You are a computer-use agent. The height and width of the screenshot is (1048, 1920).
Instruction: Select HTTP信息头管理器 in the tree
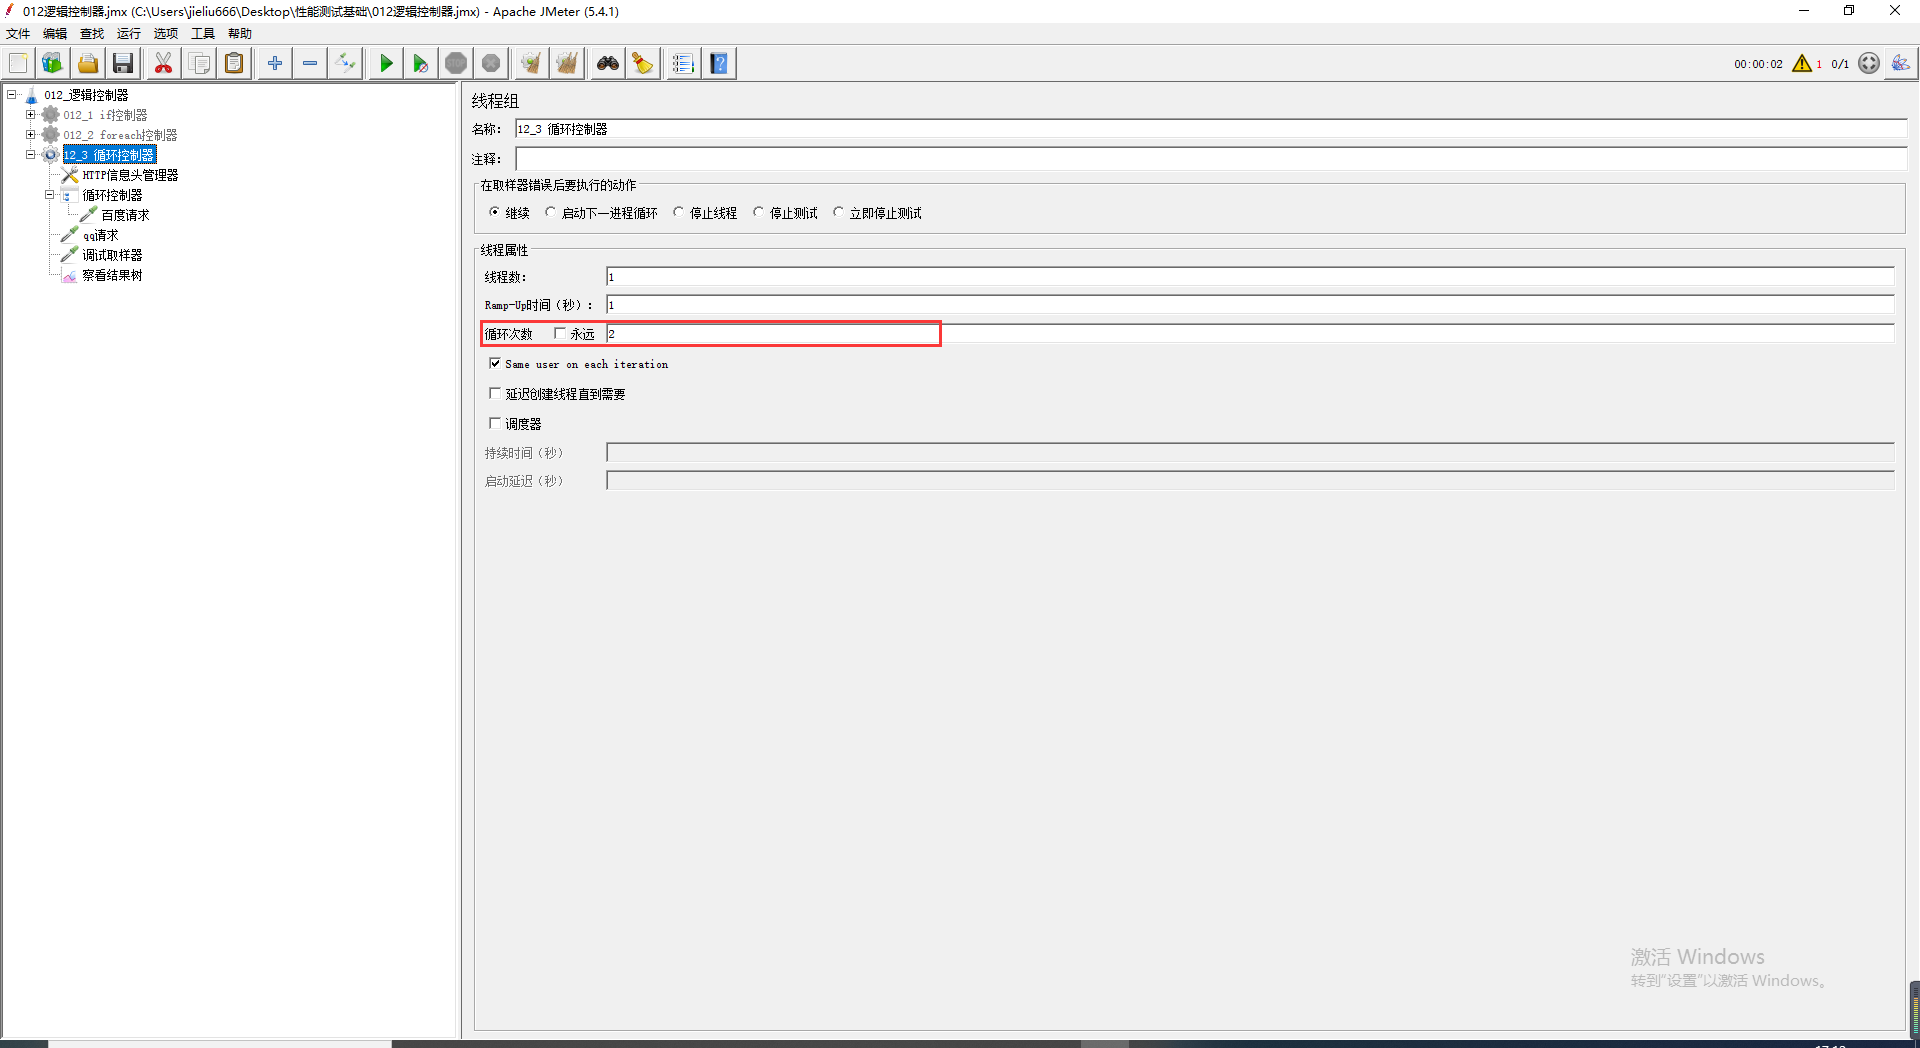tap(130, 175)
